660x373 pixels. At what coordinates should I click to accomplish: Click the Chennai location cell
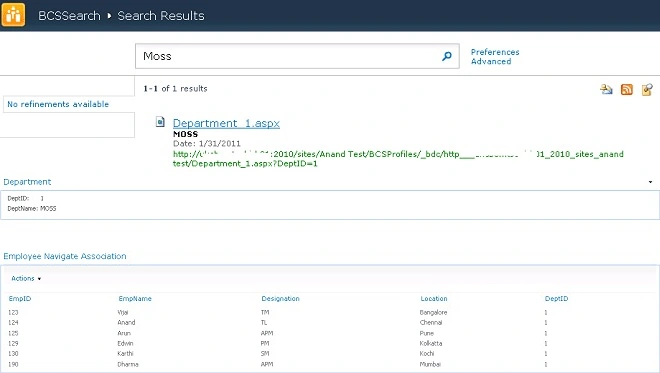click(x=431, y=322)
